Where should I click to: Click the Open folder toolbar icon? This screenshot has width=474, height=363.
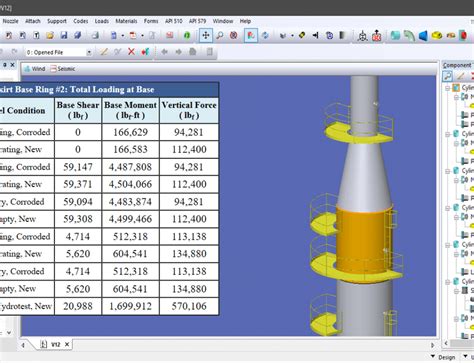(x=50, y=35)
